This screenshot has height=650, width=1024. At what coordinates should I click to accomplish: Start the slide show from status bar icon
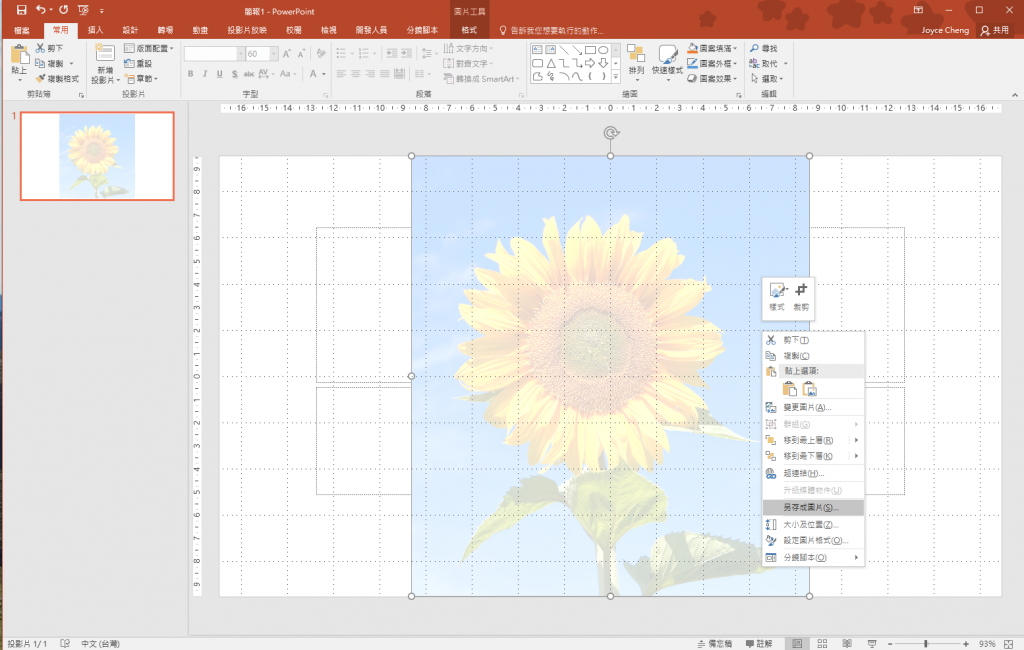(872, 643)
